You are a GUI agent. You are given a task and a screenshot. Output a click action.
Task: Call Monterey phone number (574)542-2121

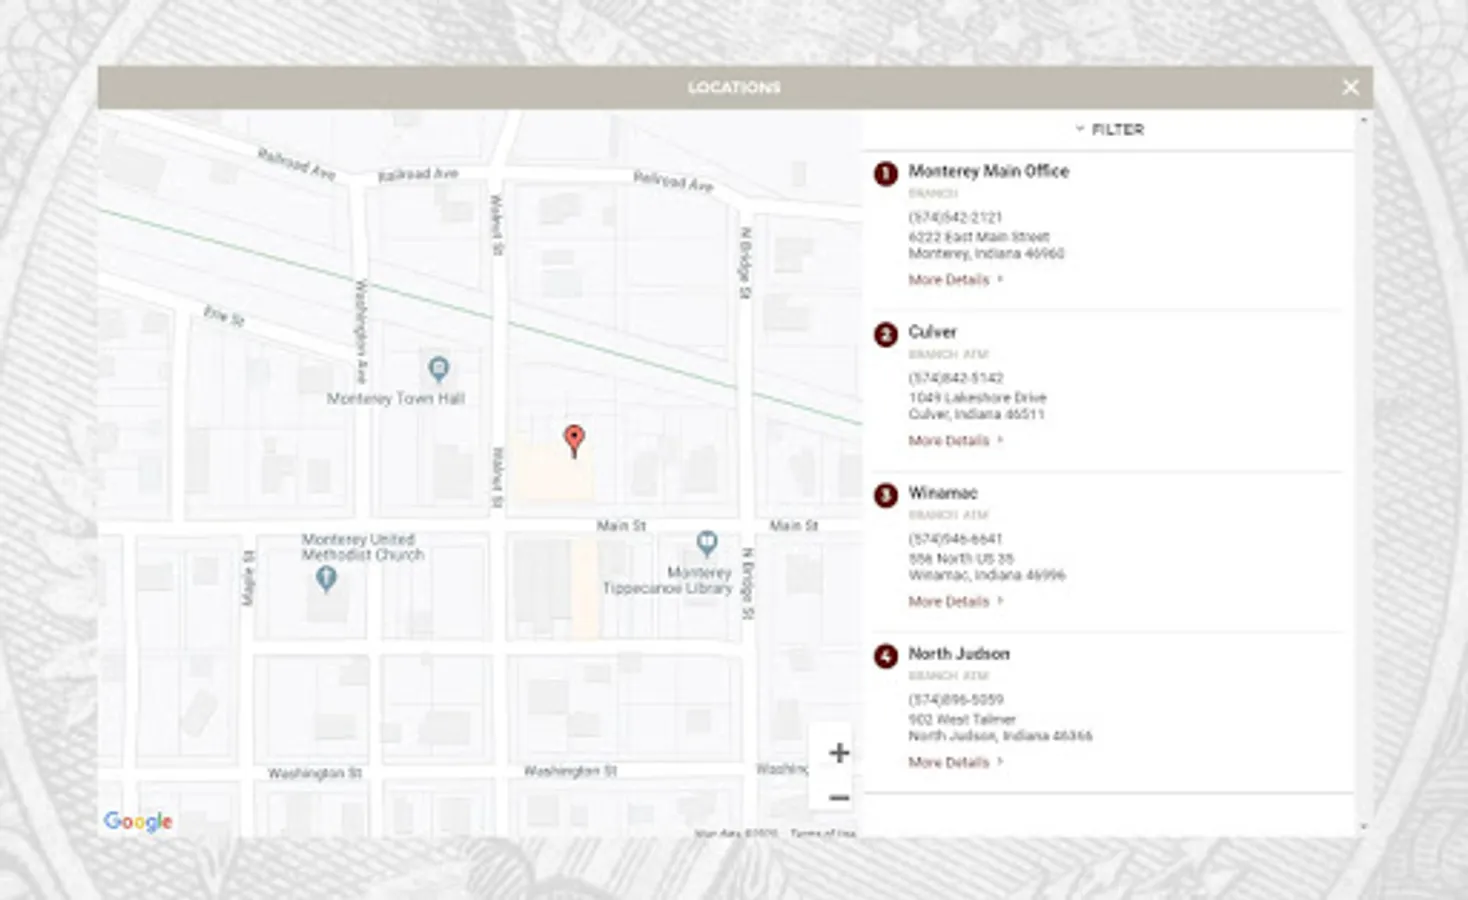click(x=955, y=217)
